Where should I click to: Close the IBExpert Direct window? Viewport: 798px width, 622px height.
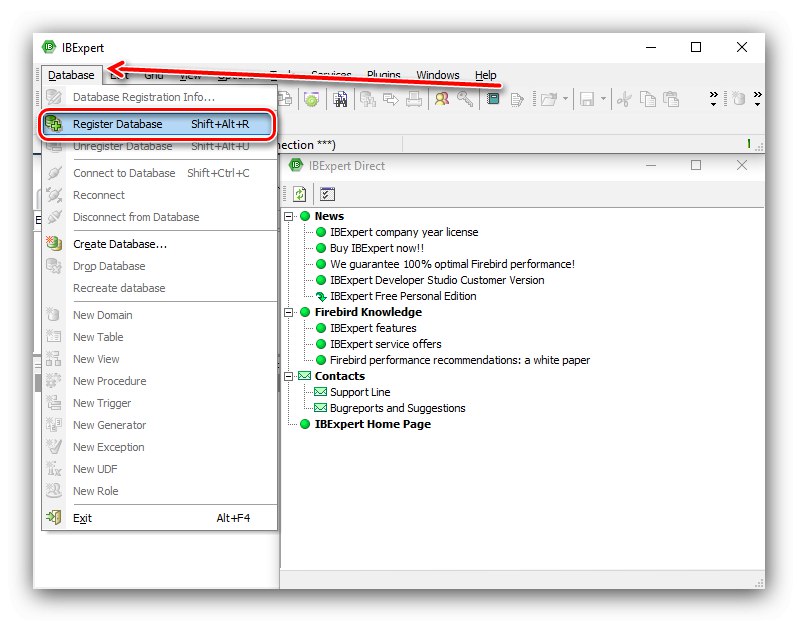click(x=742, y=165)
